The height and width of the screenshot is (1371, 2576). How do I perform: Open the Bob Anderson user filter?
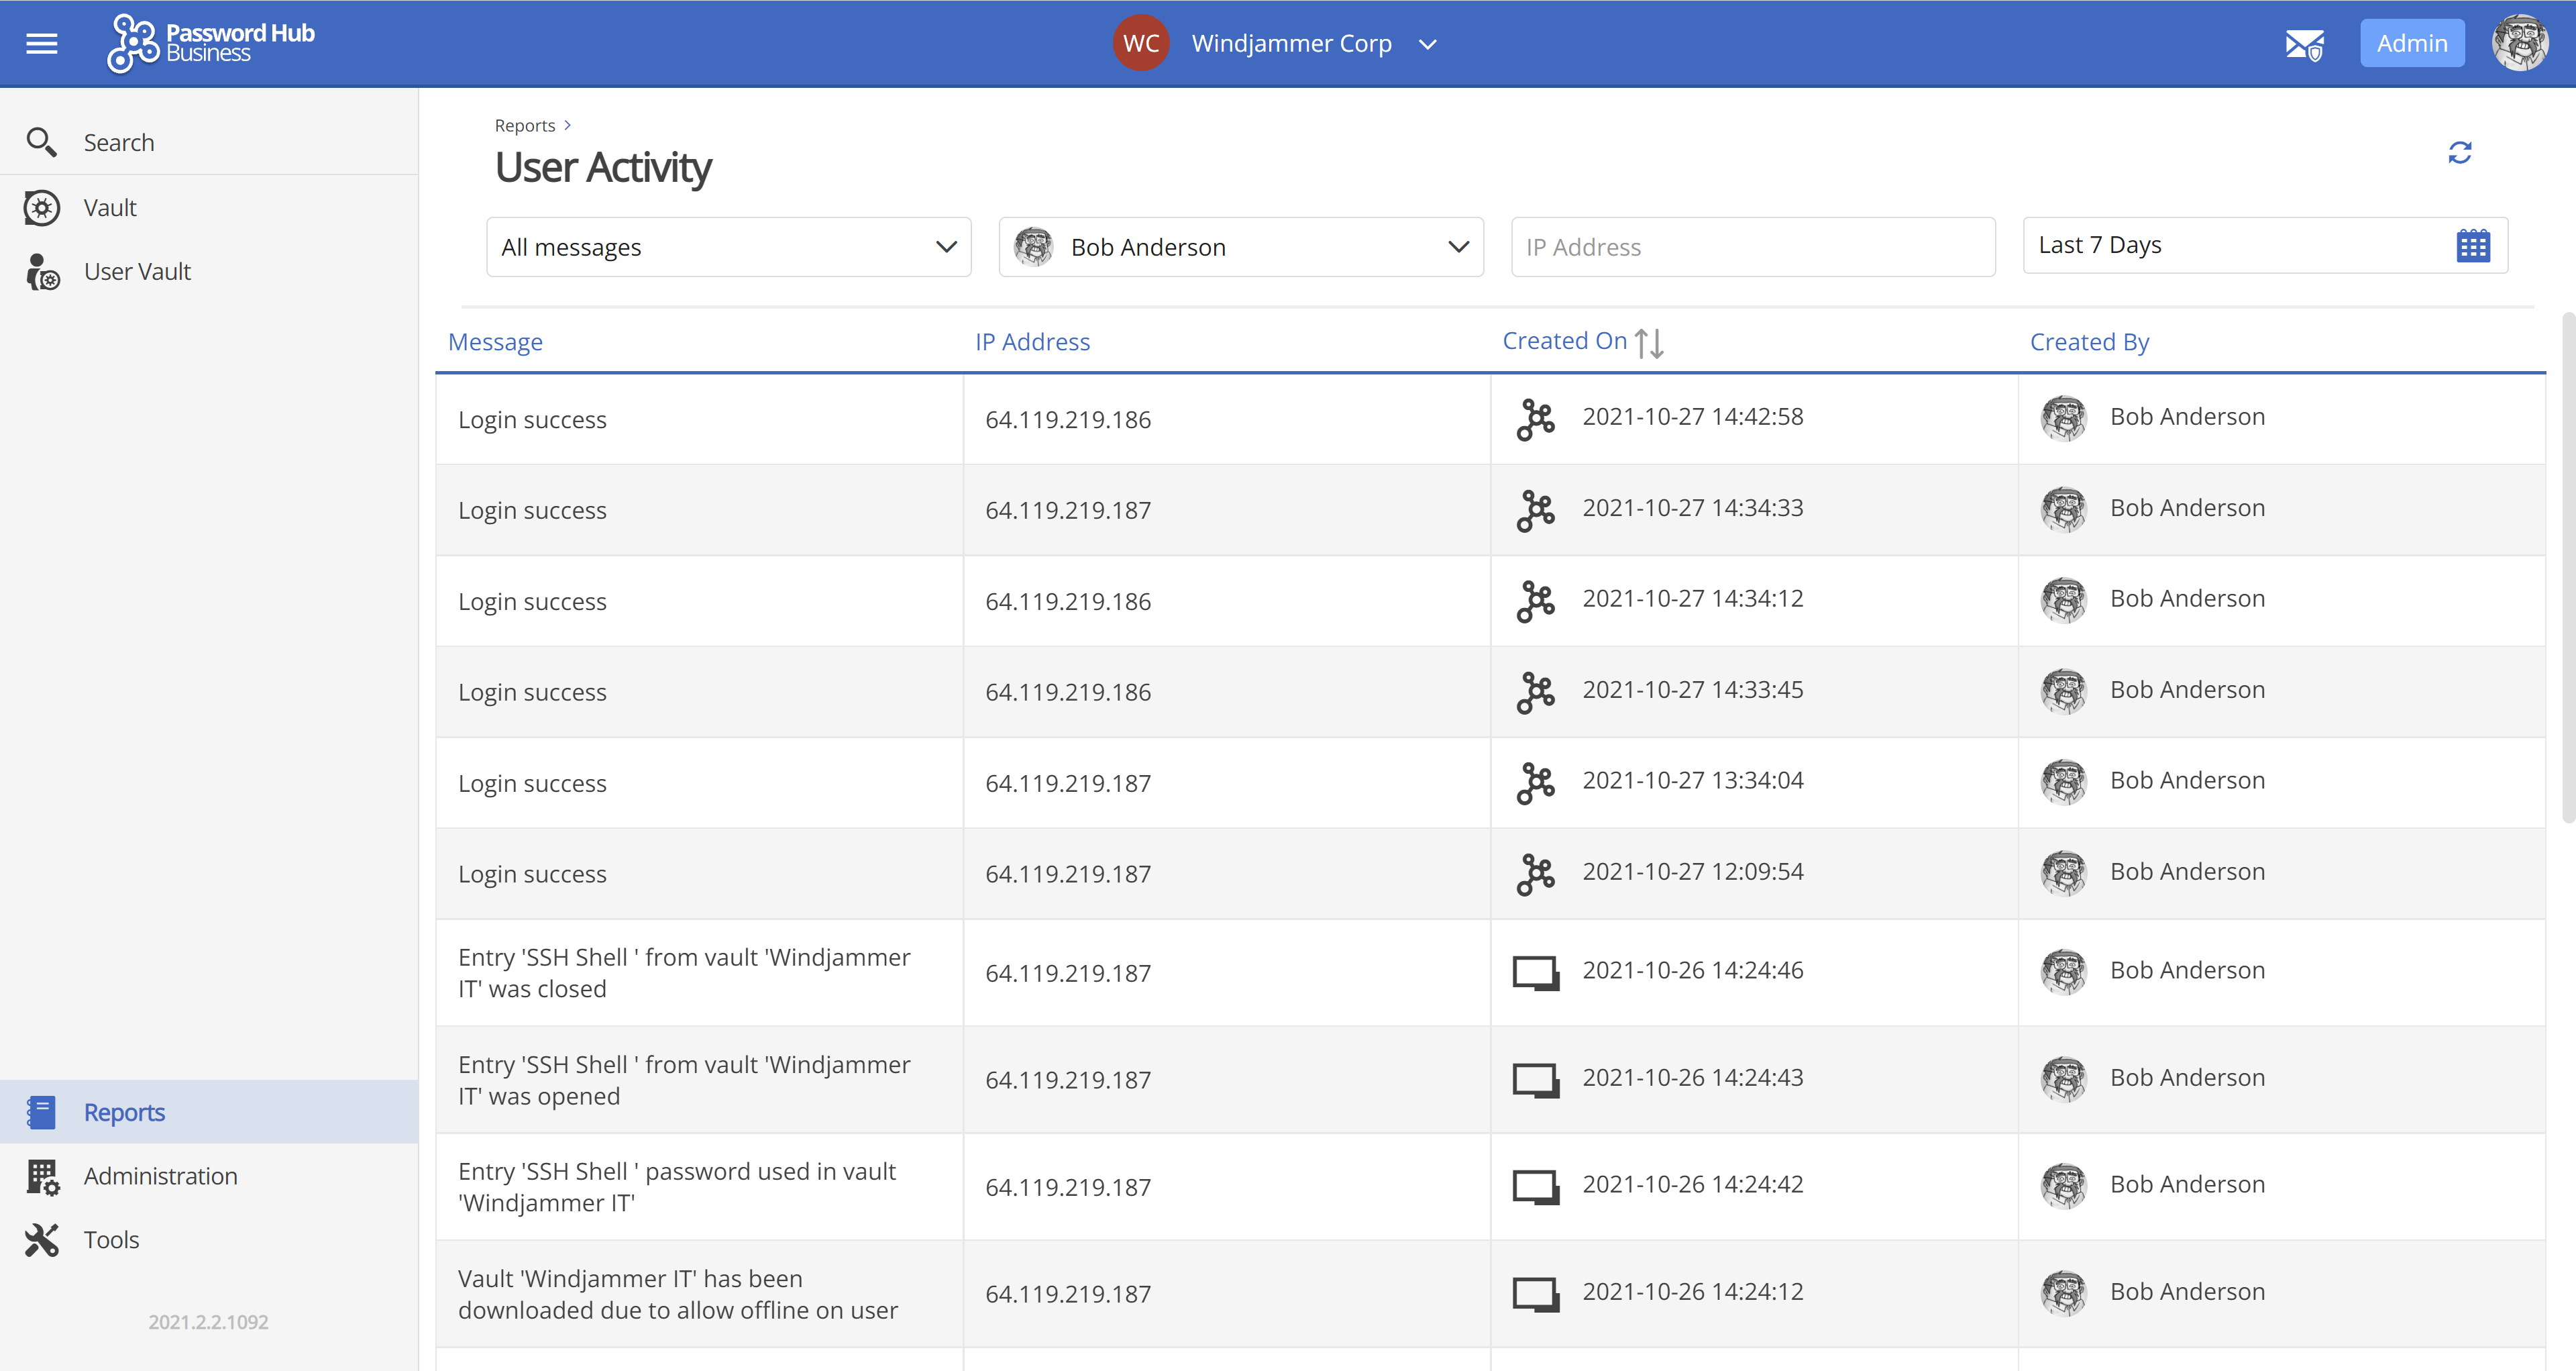(1240, 247)
